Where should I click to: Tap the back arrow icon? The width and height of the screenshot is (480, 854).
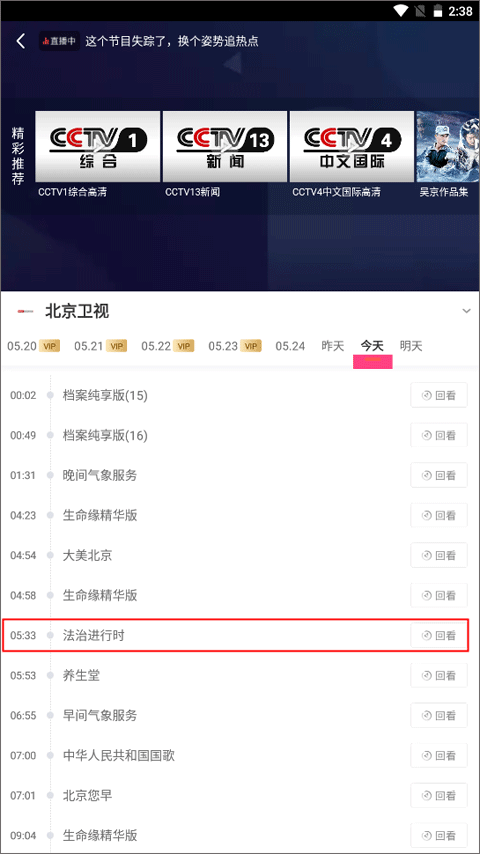click(21, 41)
